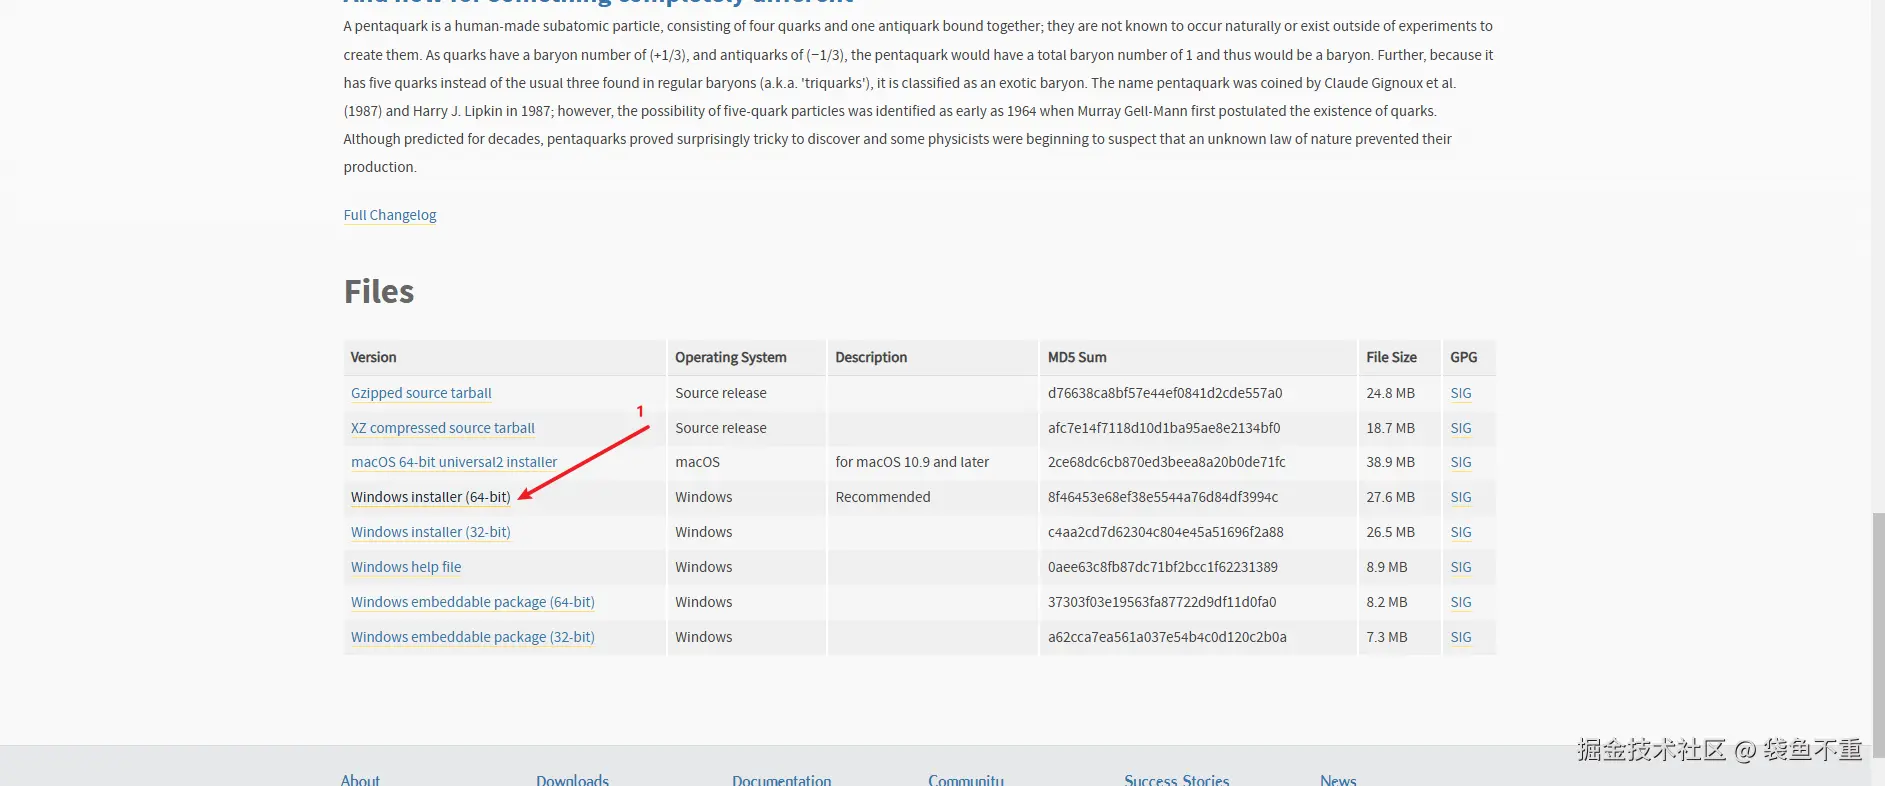
Task: Click 'for macOS 10.9 and later' description
Action: (912, 462)
